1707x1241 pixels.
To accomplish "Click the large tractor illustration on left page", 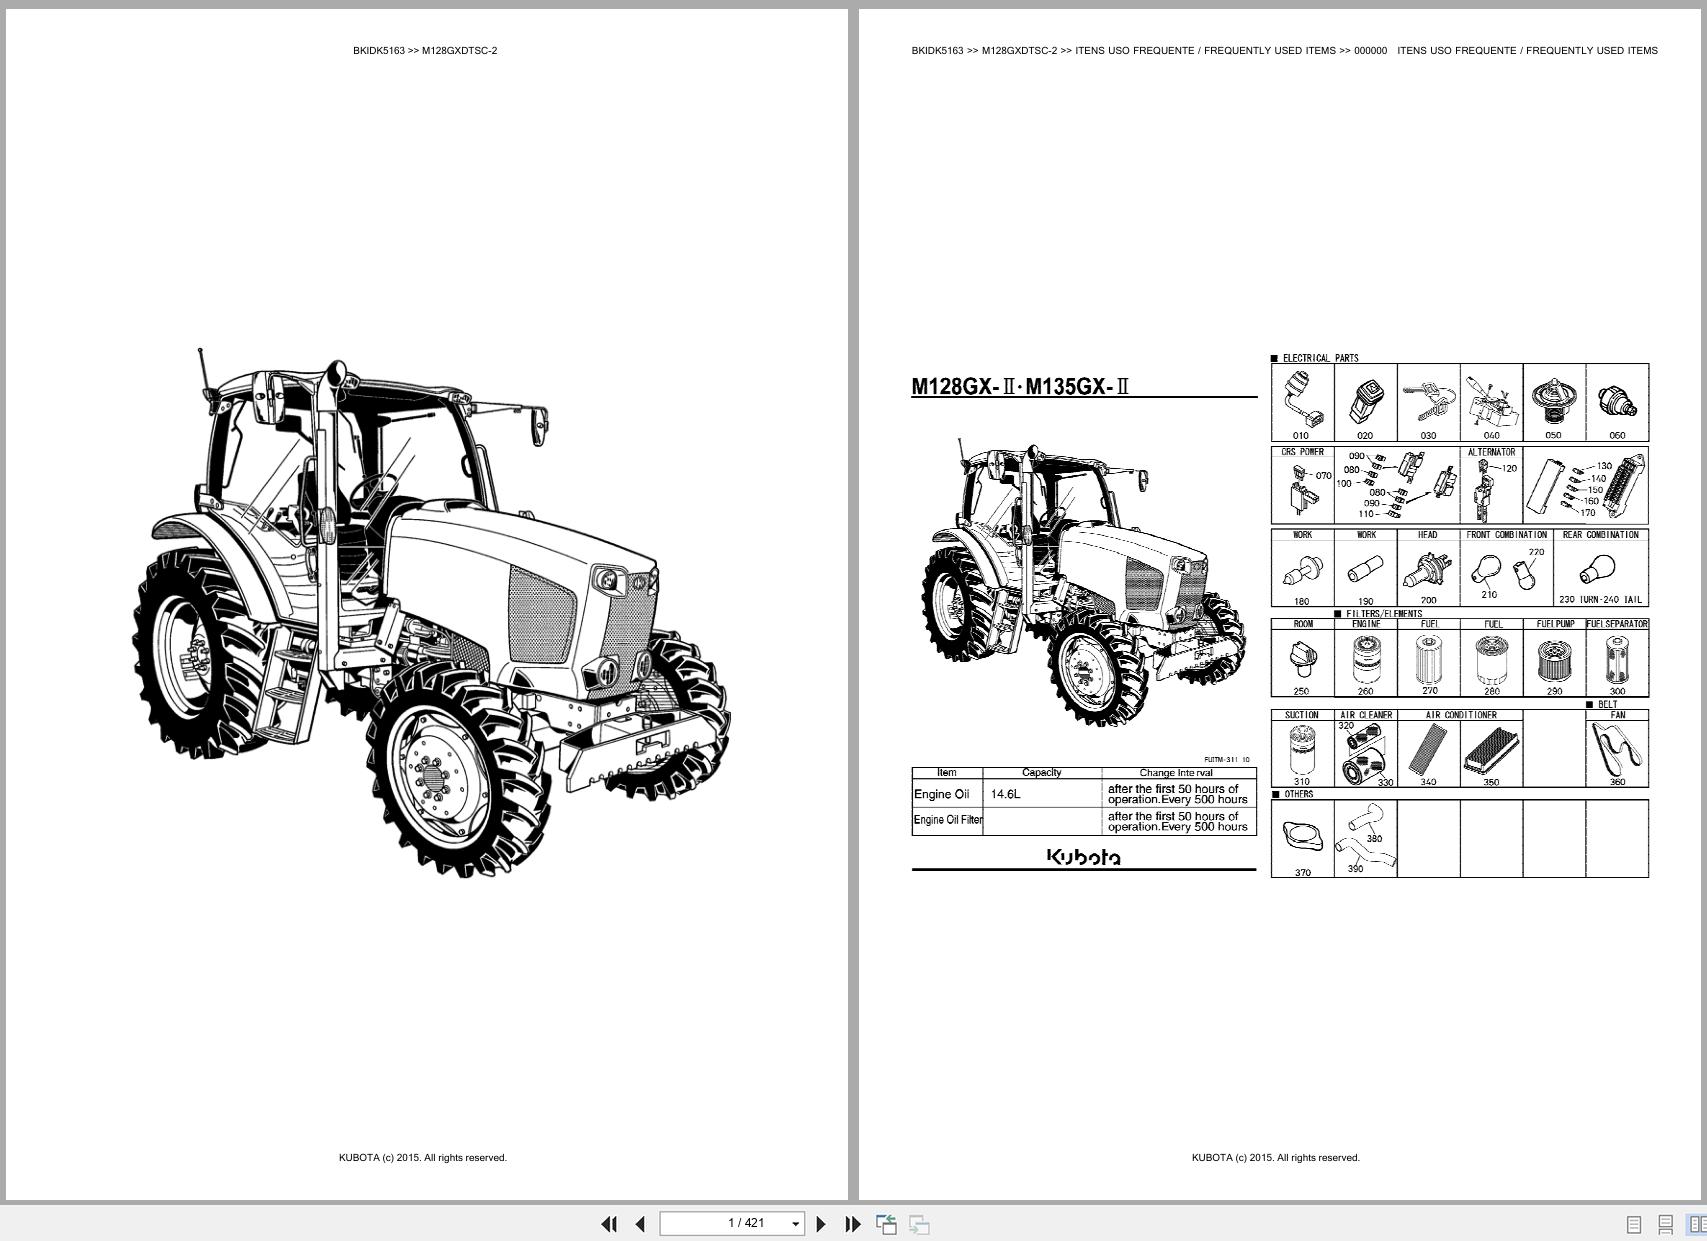I will point(432,612).
